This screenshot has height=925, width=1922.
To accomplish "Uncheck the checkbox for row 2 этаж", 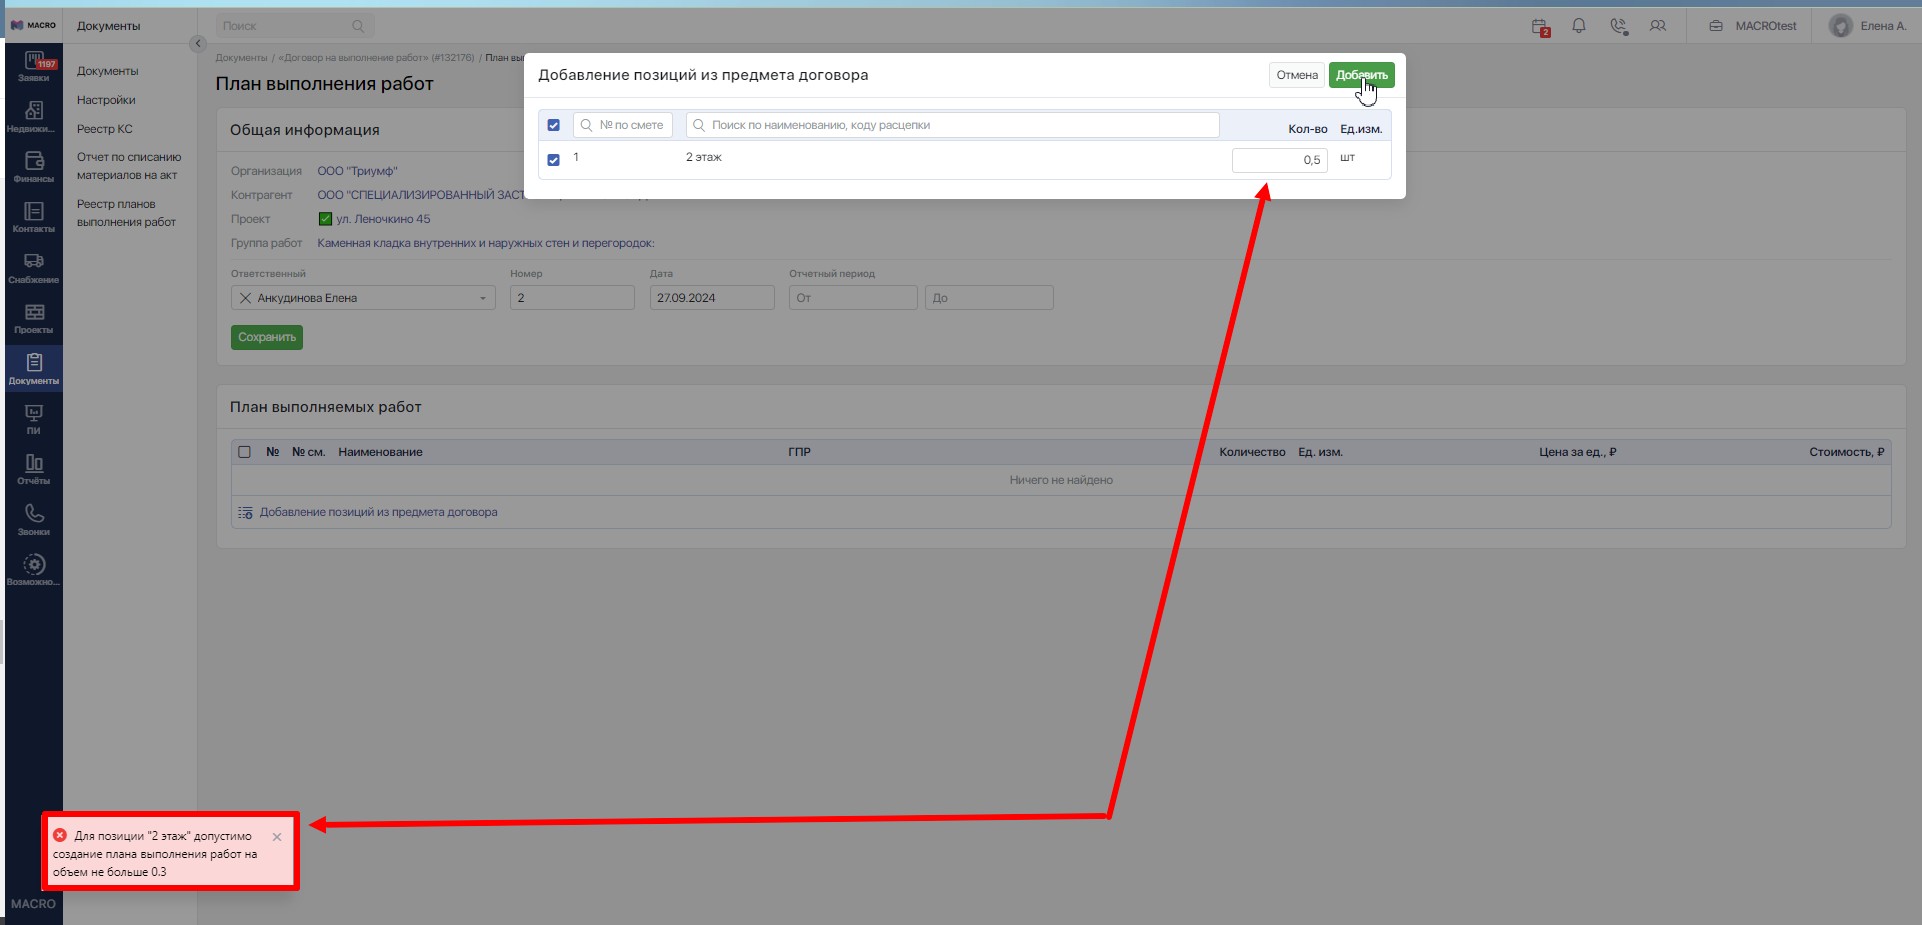I will click(x=553, y=160).
